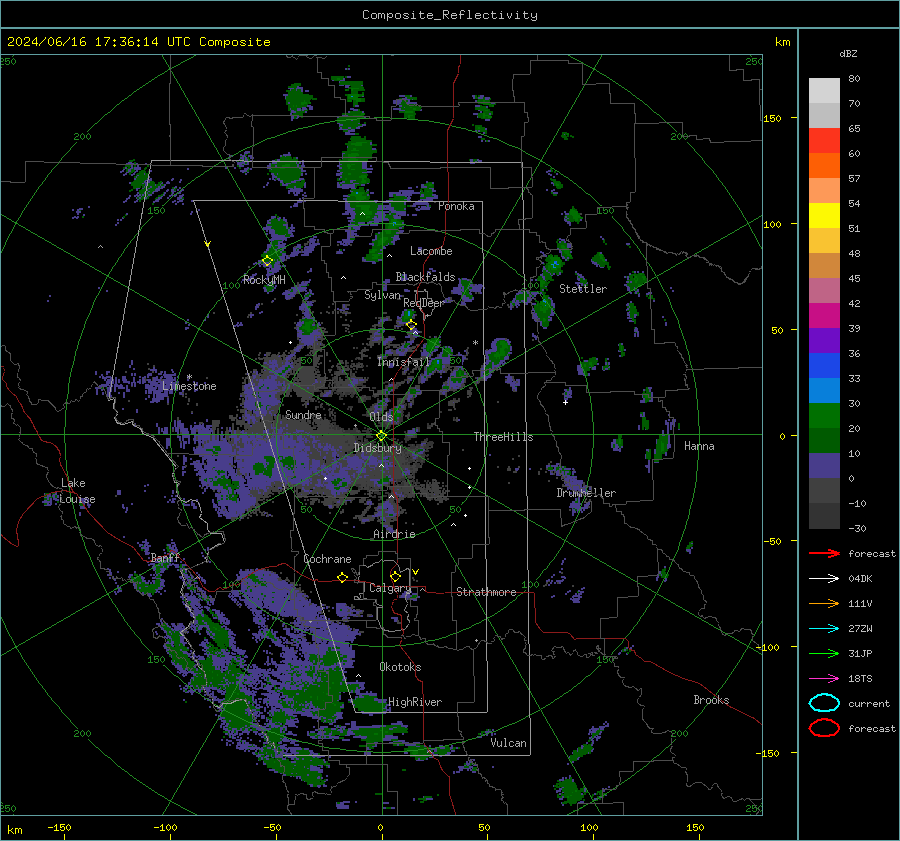Click the Strathmore town label

pyautogui.click(x=486, y=592)
